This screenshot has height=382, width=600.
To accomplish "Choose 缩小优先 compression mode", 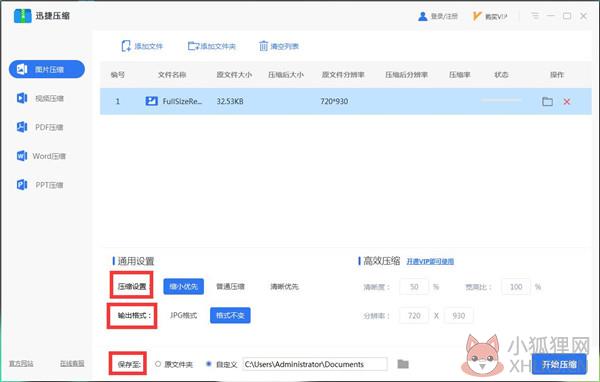I will tap(184, 286).
